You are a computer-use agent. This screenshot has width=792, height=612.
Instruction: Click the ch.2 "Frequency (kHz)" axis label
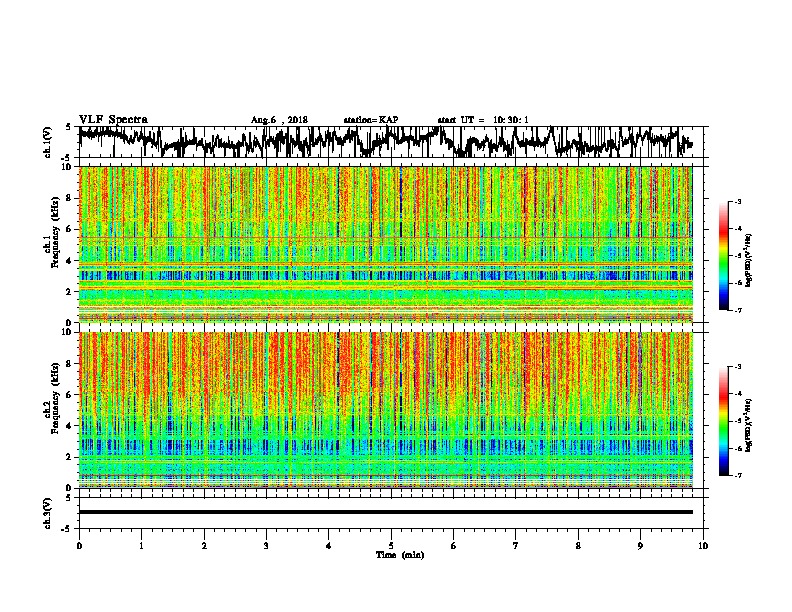point(54,398)
